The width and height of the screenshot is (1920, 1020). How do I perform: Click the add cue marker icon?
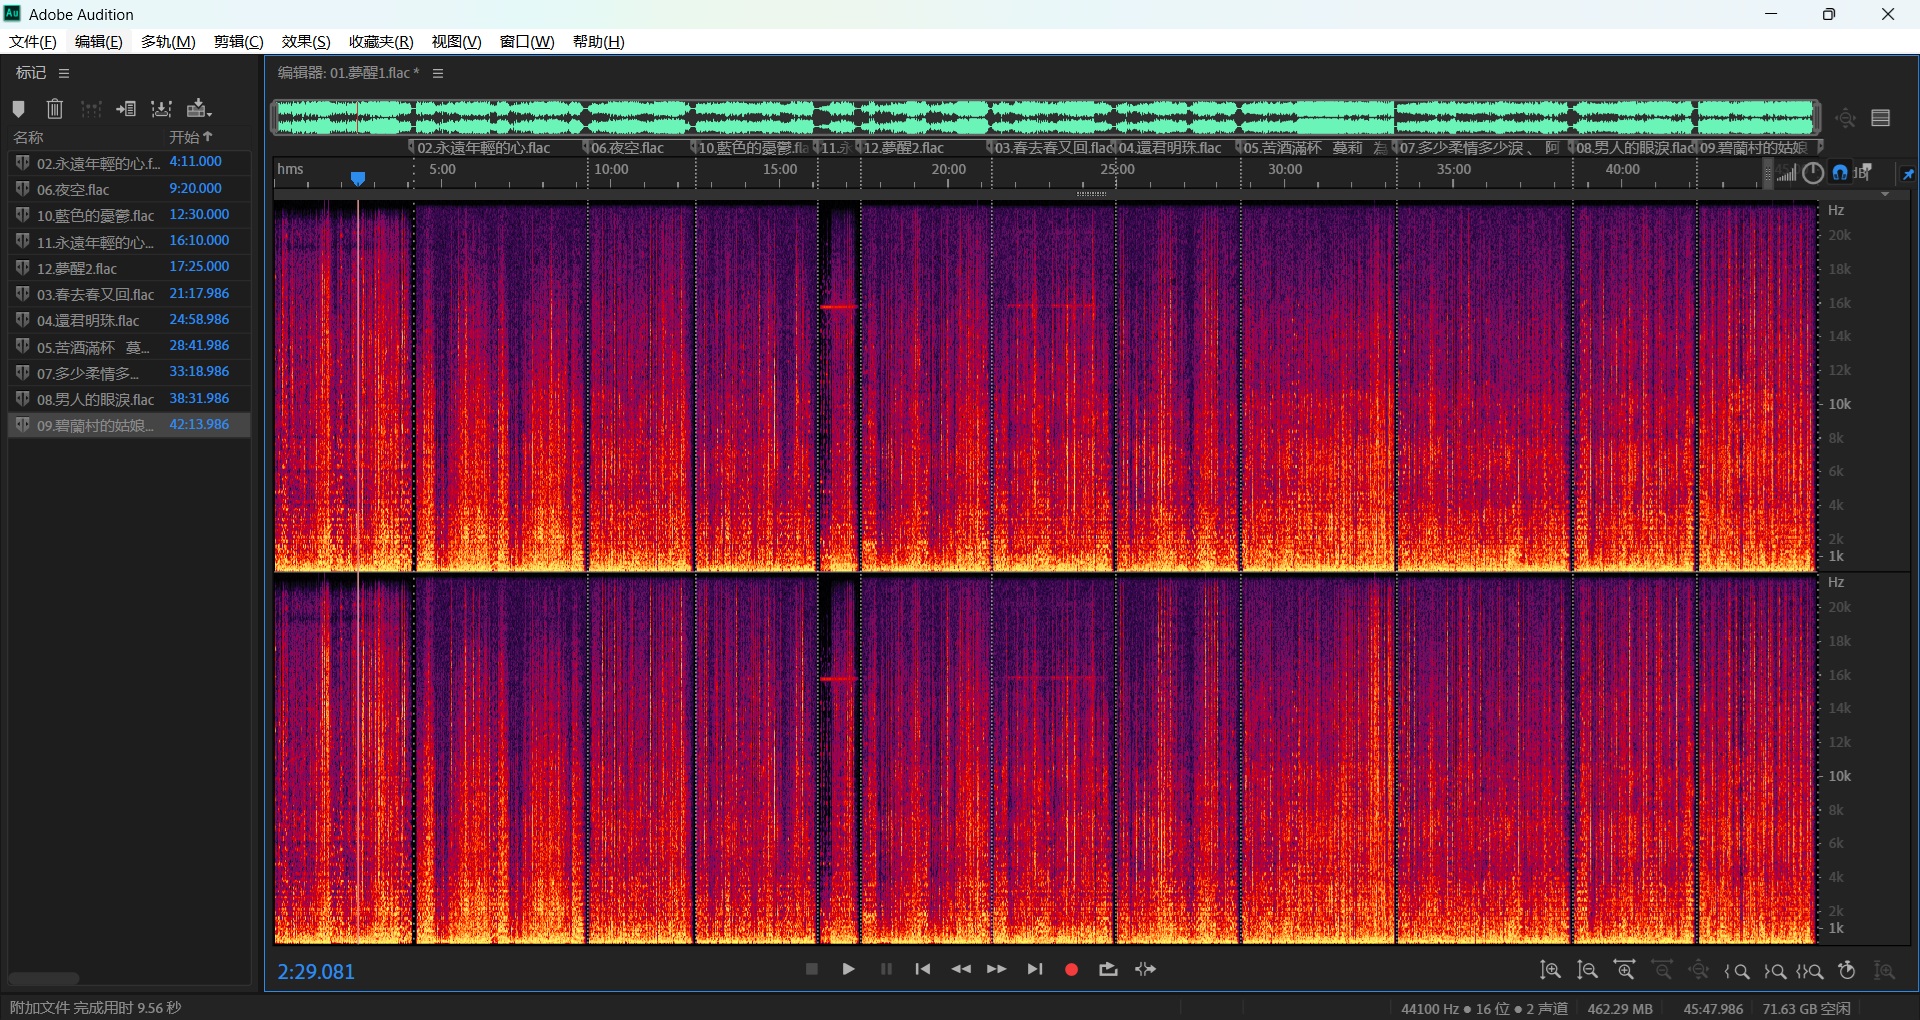point(19,109)
